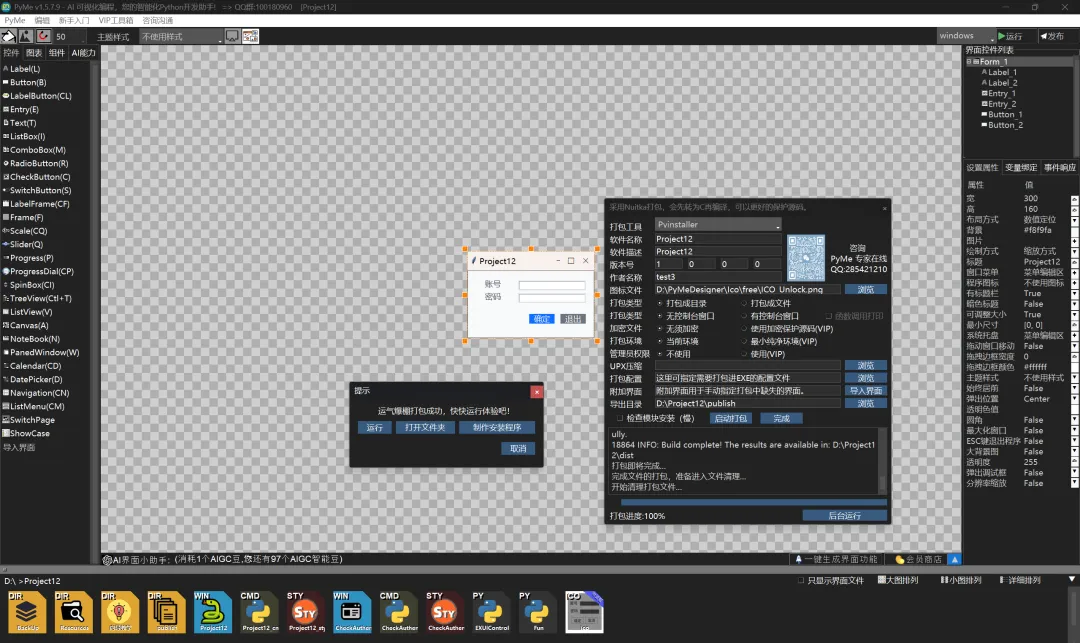The height and width of the screenshot is (643, 1080).
Task: Open the VIP工具箱 menu
Action: (x=116, y=21)
